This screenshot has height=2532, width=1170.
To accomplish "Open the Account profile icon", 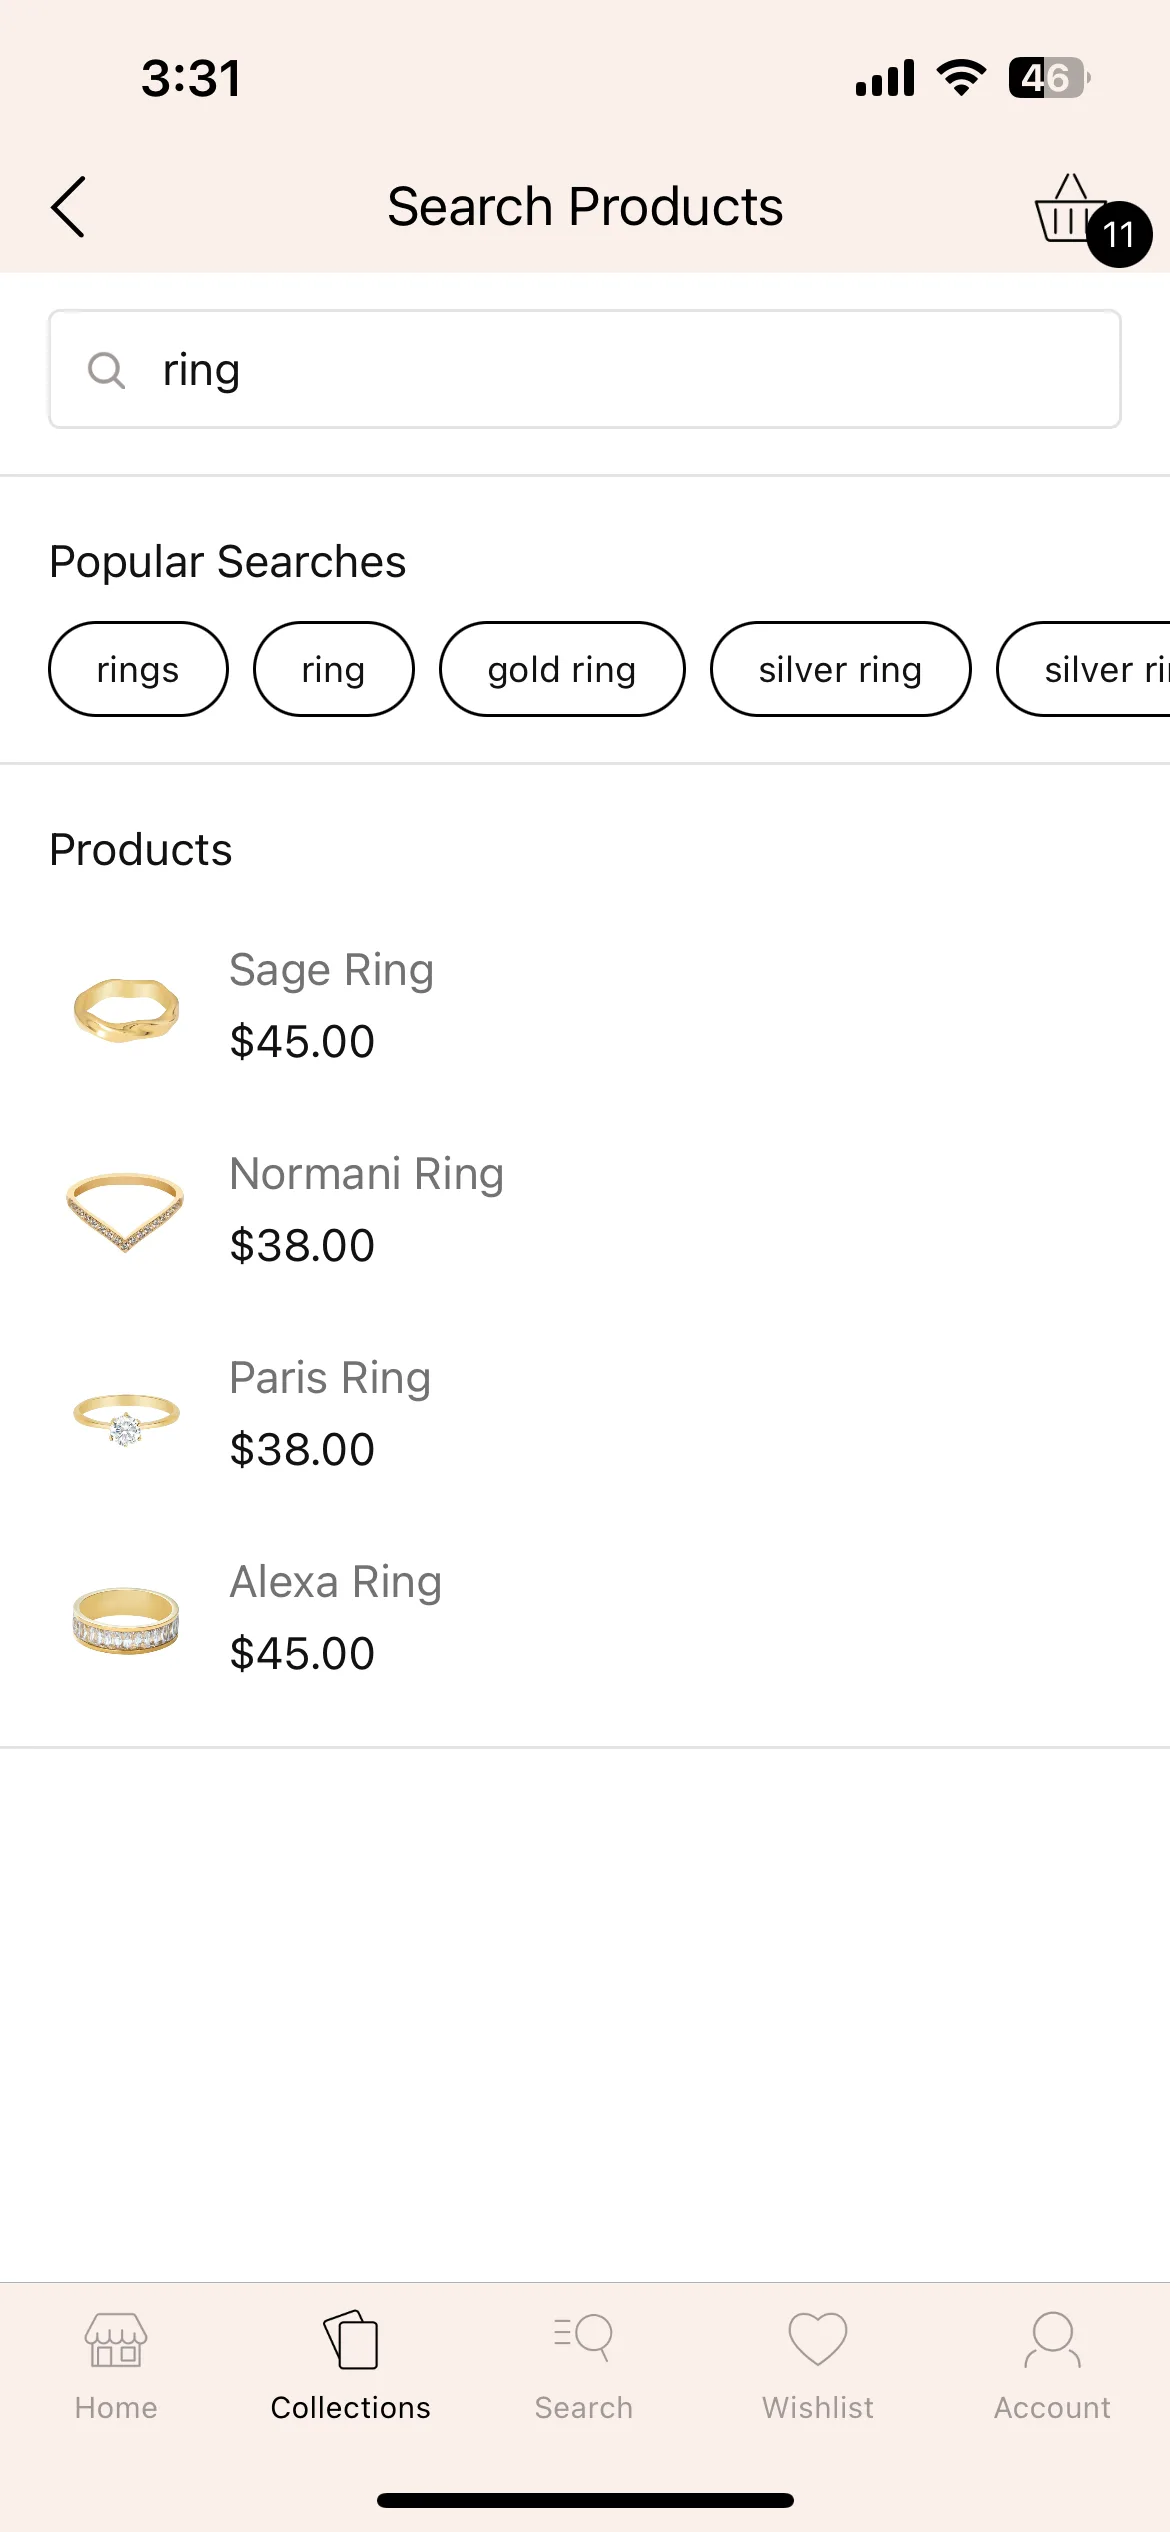I will pos(1052,2340).
